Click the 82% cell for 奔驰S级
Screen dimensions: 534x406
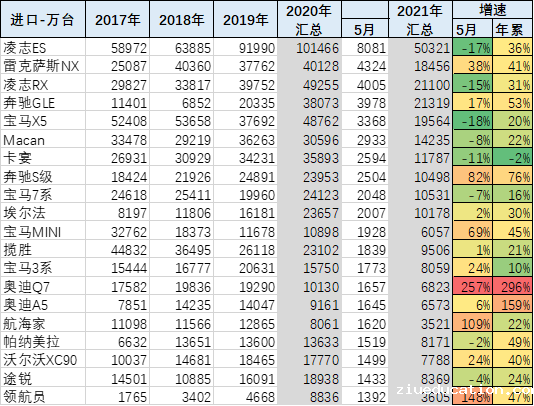point(473,176)
